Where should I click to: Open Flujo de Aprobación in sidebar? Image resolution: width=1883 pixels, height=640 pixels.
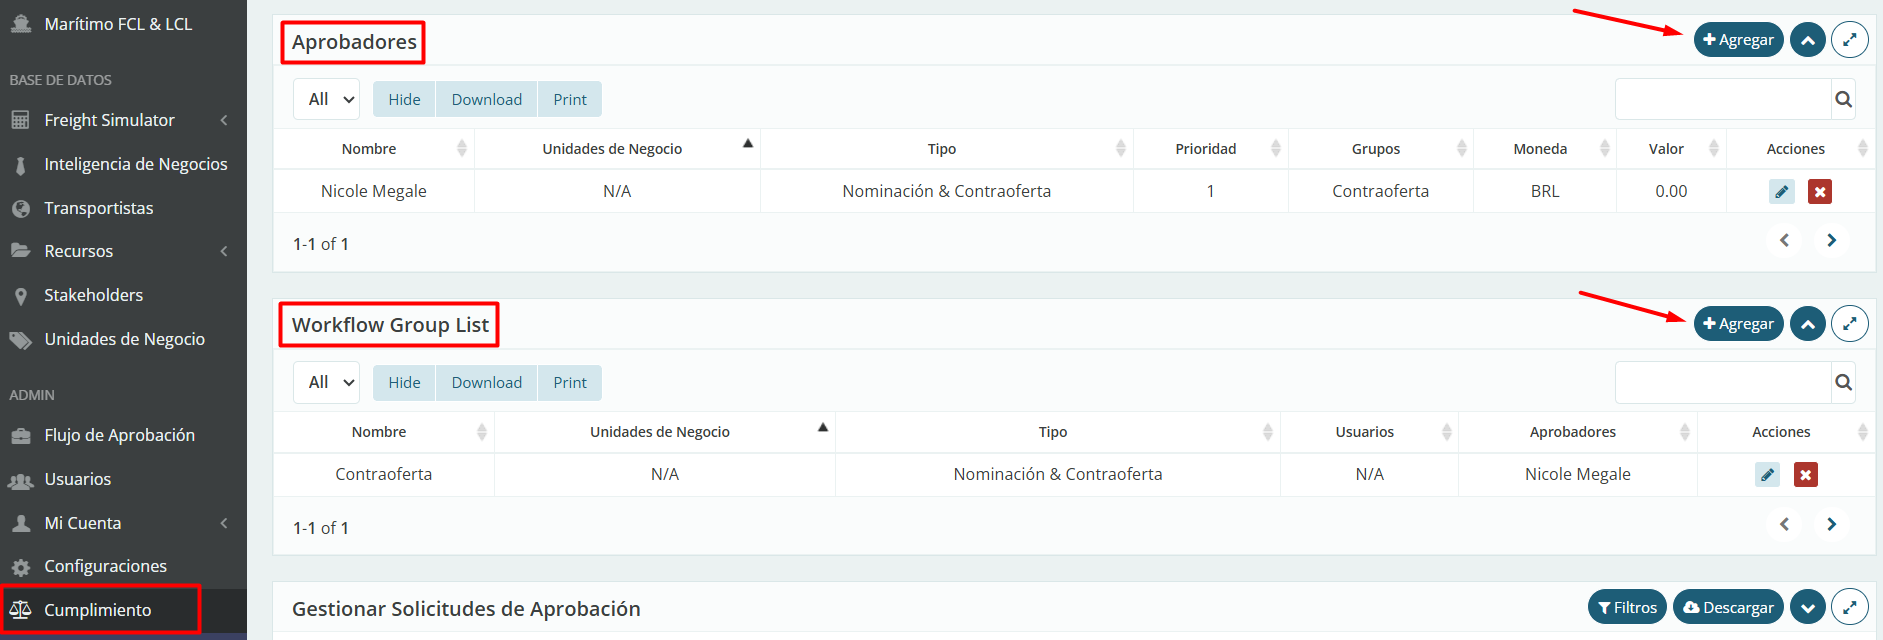(119, 435)
